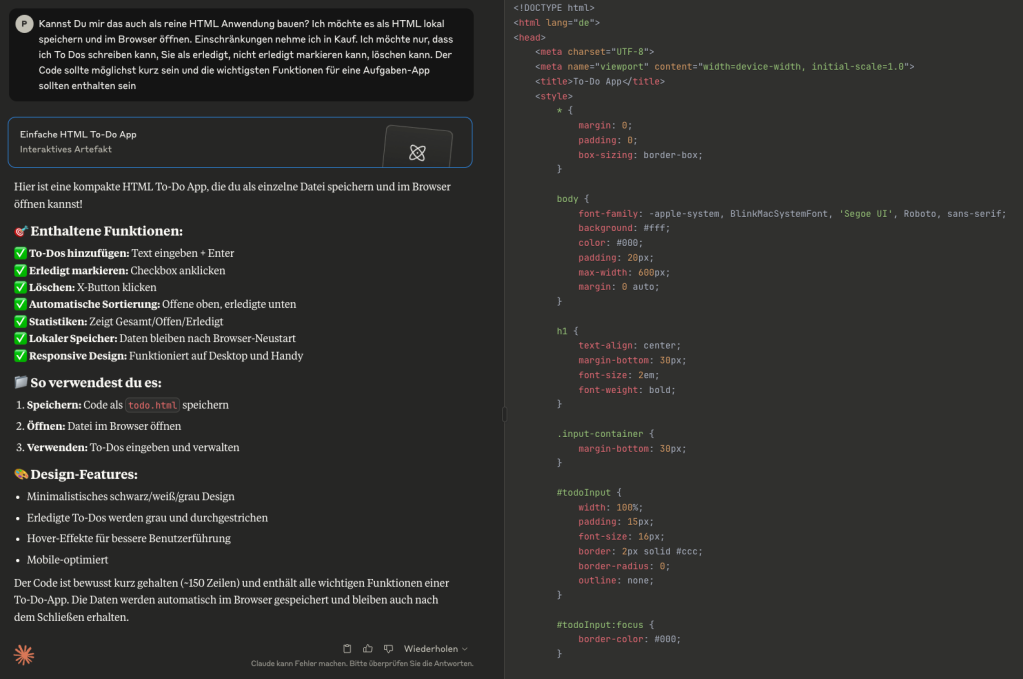1023x679 pixels.
Task: Click the bullet 'Hover-Effekte für bessere Benutzerführung'
Action: [129, 538]
